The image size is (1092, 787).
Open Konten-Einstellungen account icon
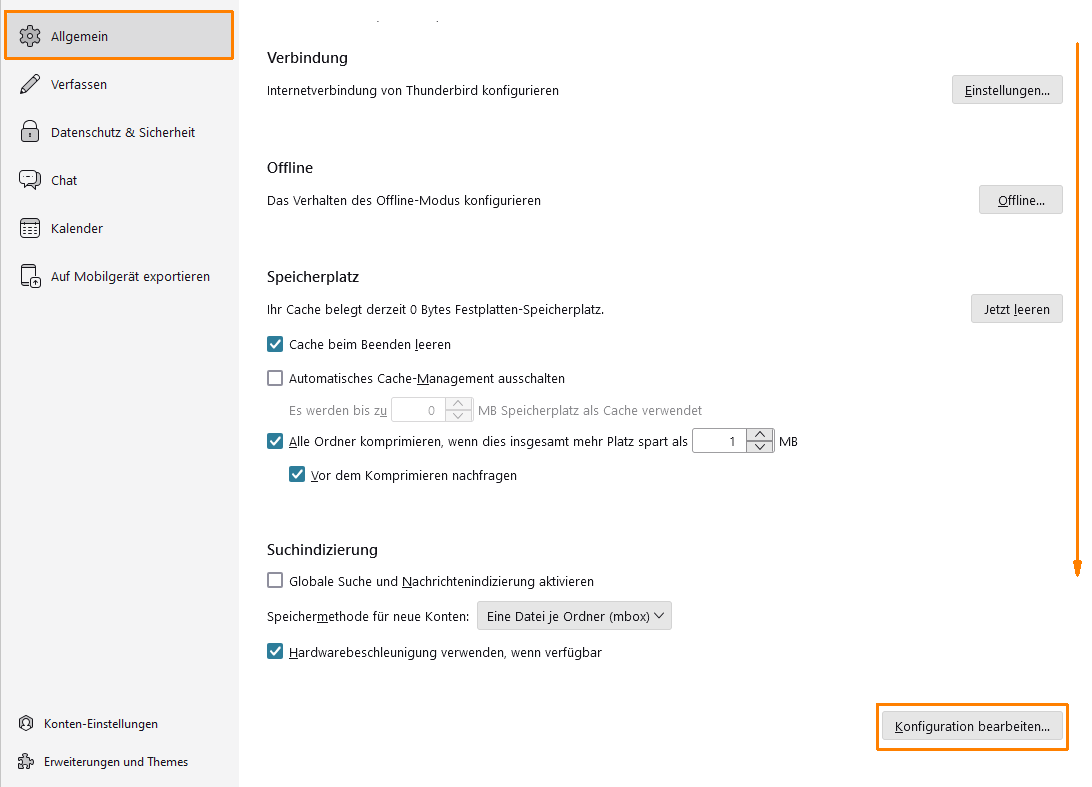pos(26,724)
